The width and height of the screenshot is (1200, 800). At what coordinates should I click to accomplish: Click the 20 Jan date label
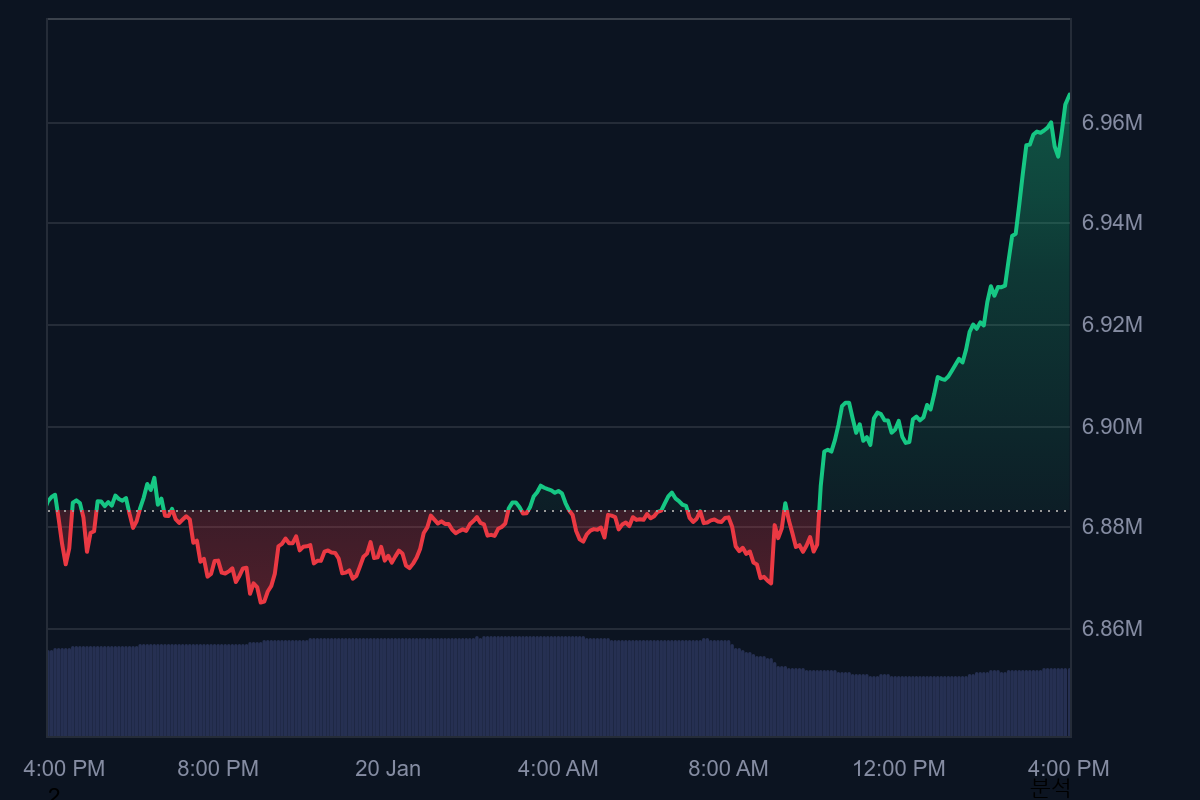coord(388,769)
